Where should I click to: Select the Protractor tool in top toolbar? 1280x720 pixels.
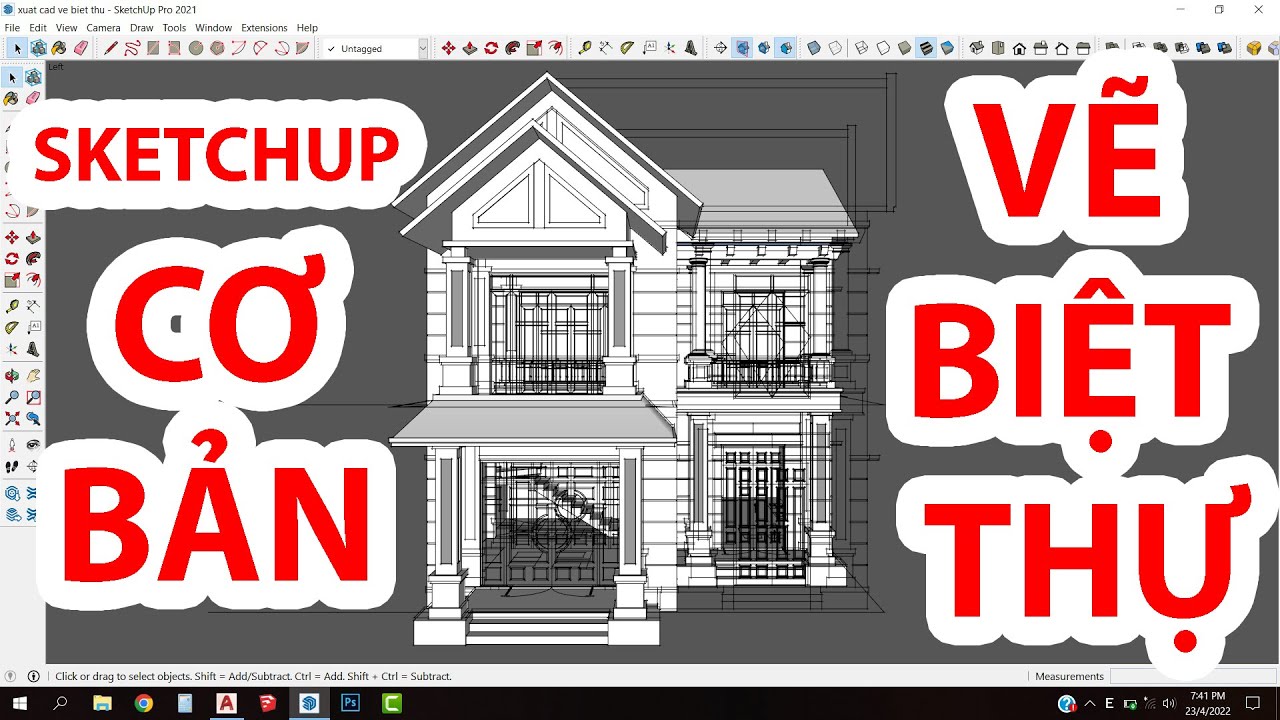click(x=627, y=48)
